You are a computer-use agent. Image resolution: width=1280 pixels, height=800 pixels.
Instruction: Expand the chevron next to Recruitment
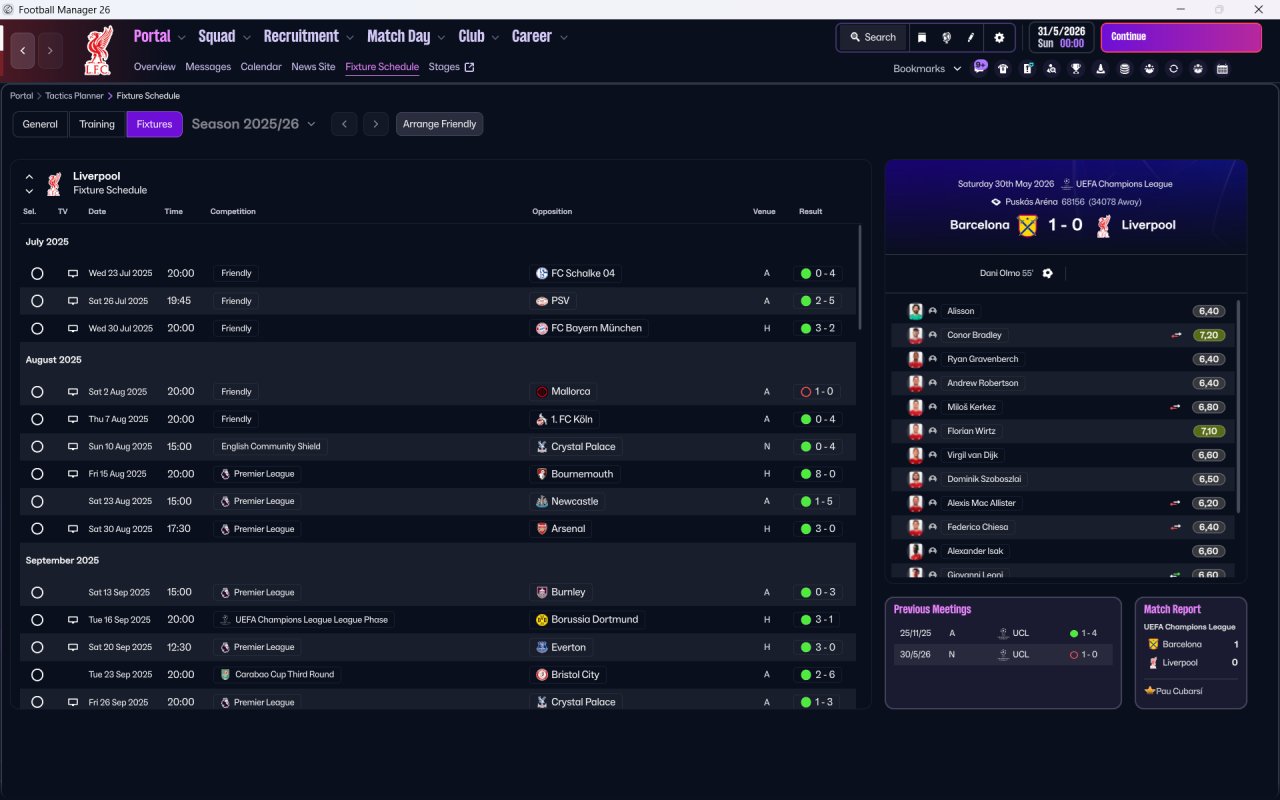[x=350, y=38]
